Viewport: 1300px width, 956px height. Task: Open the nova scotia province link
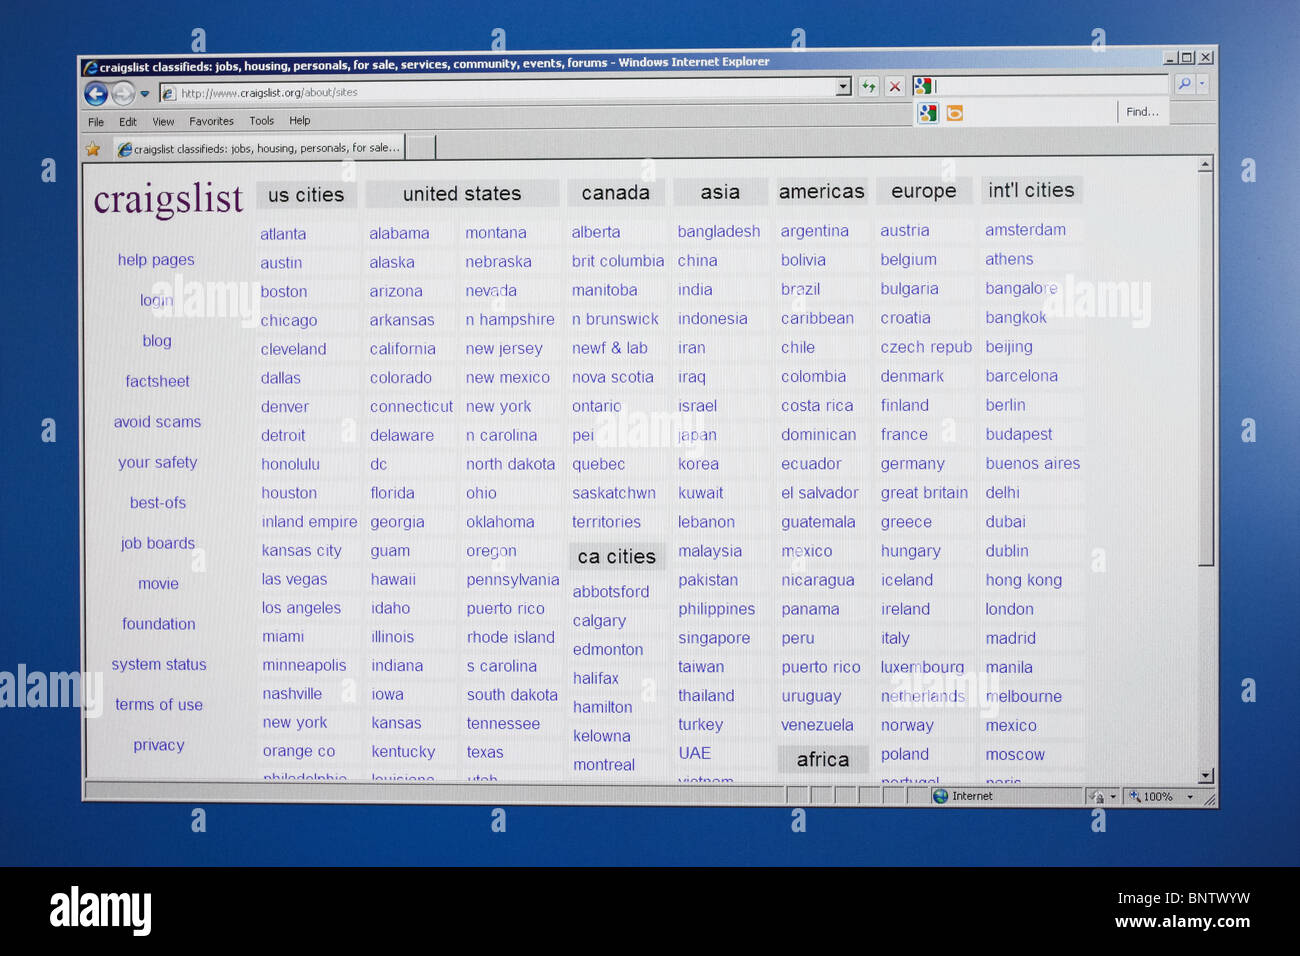pos(613,377)
